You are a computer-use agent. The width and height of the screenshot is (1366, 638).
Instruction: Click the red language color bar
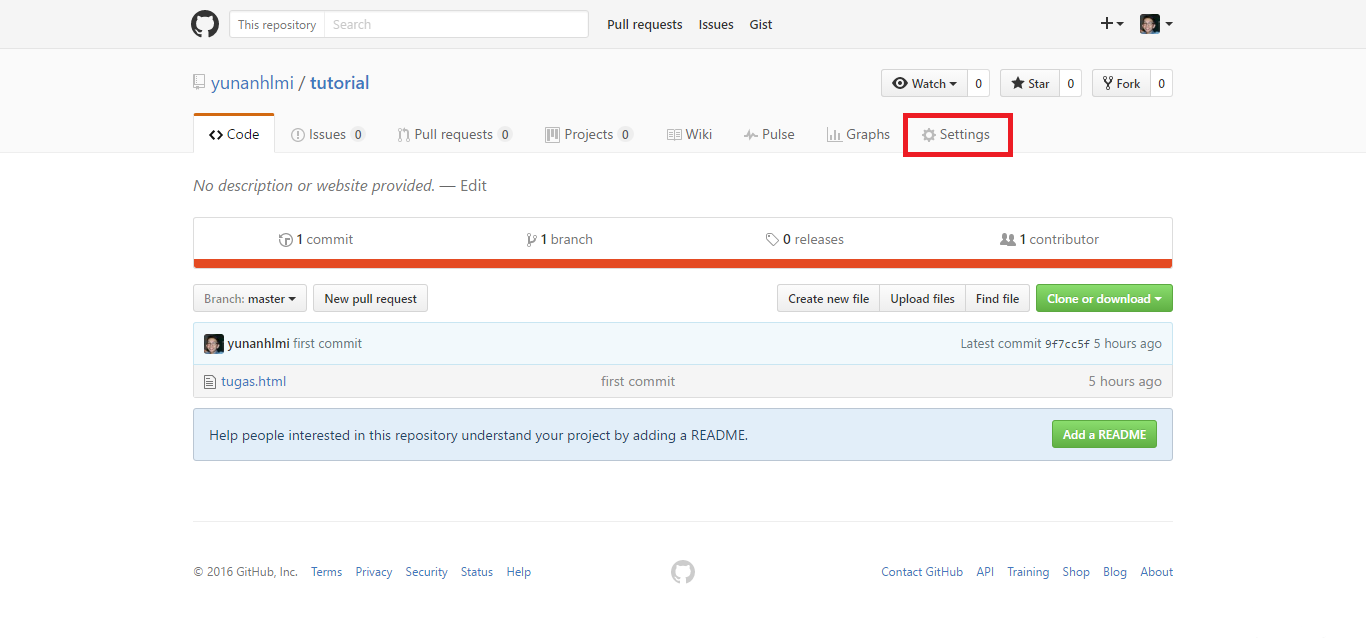coord(683,264)
